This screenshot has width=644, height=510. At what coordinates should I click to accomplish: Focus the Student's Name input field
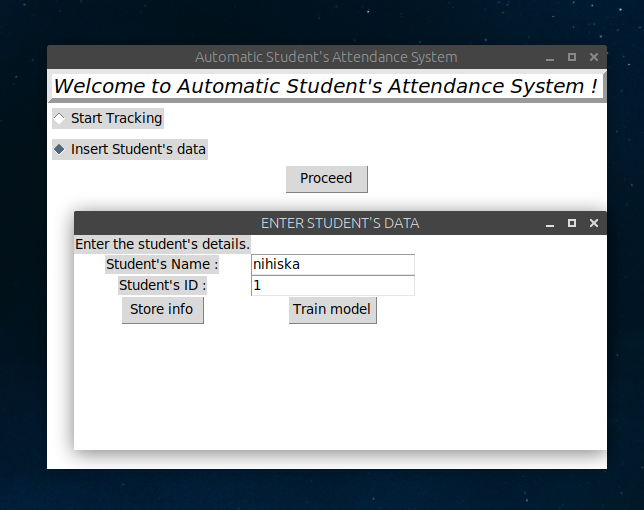[x=333, y=264]
